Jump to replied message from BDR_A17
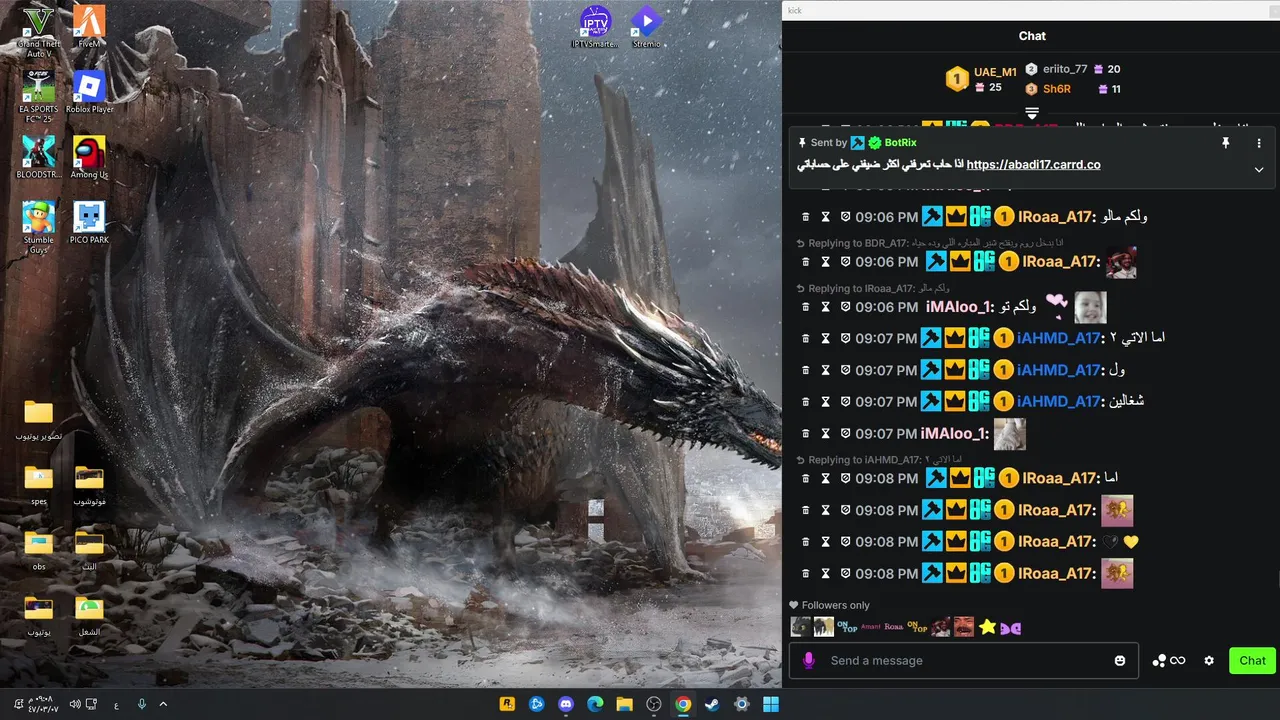Image resolution: width=1280 pixels, height=720 pixels. (x=928, y=243)
